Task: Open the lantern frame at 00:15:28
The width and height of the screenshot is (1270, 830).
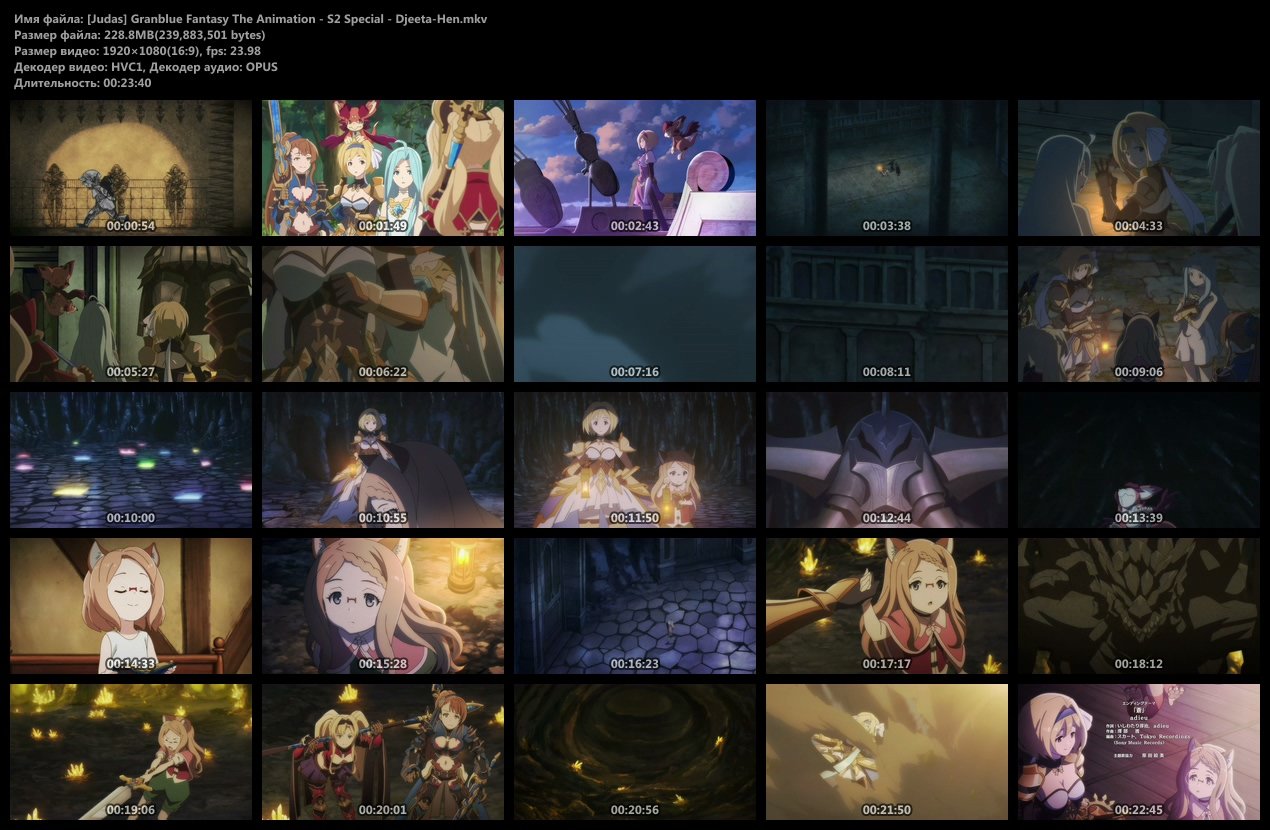Action: [x=383, y=606]
